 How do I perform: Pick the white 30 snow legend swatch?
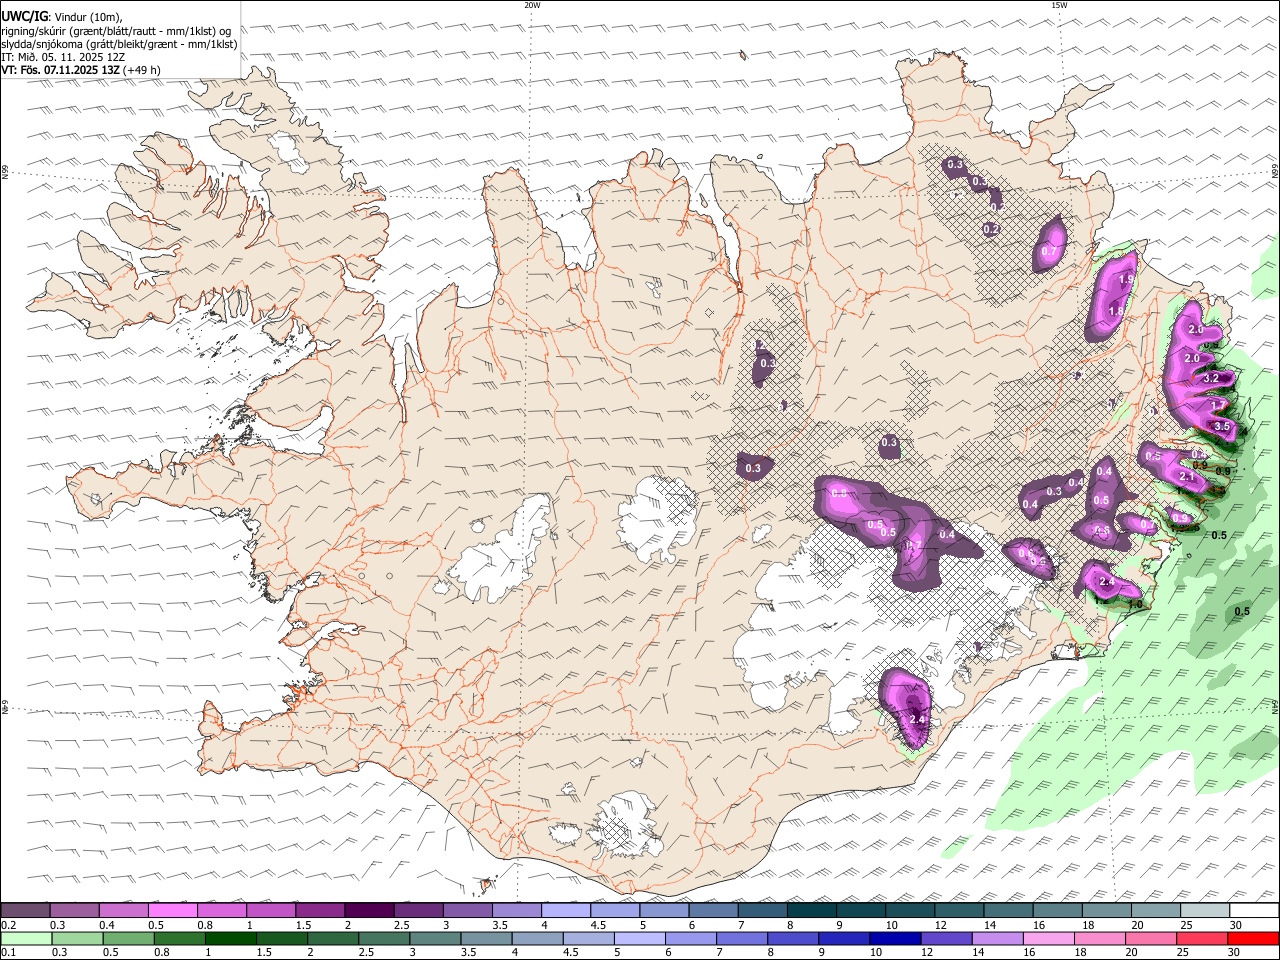1254,911
